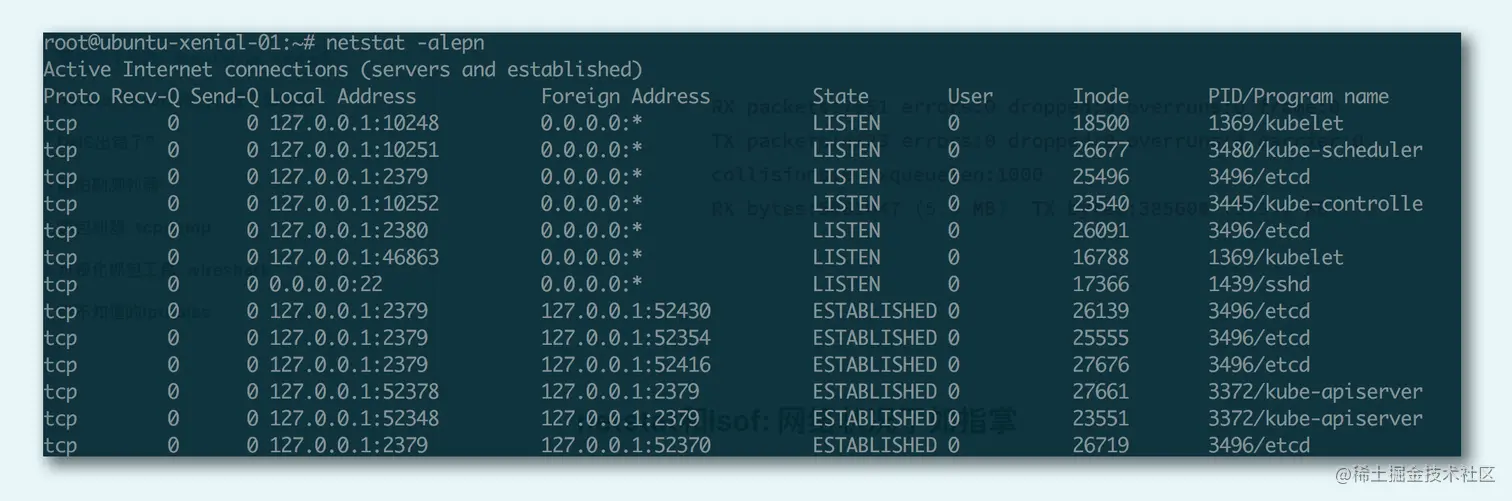Click foreign address 127.0.0.1:52354
This screenshot has height=501, width=1512.
(x=626, y=338)
